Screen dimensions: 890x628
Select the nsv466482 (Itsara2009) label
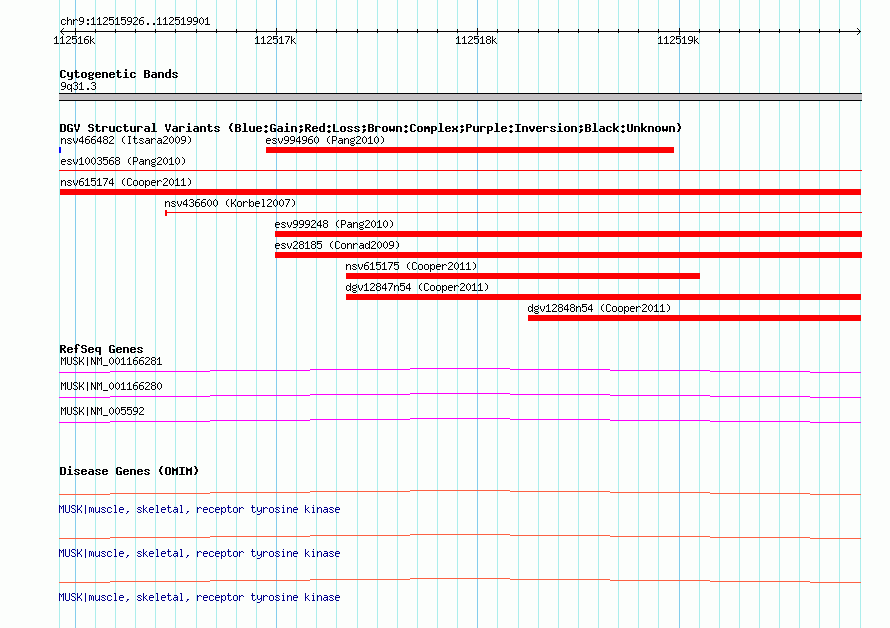click(126, 140)
